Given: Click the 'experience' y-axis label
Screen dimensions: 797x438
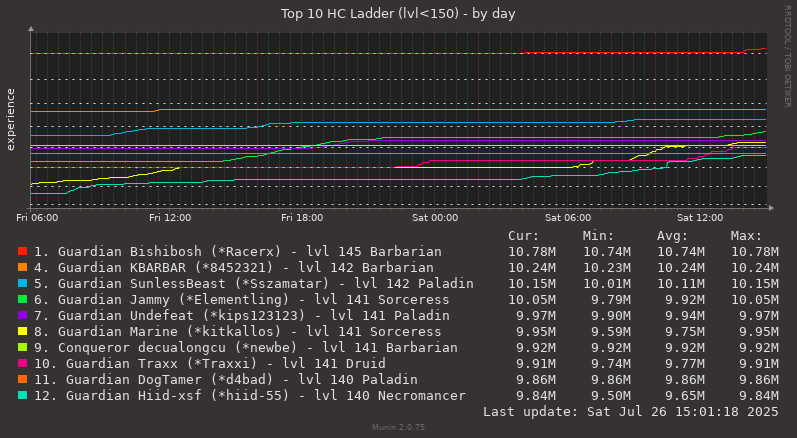Looking at the screenshot, I should click(10, 120).
